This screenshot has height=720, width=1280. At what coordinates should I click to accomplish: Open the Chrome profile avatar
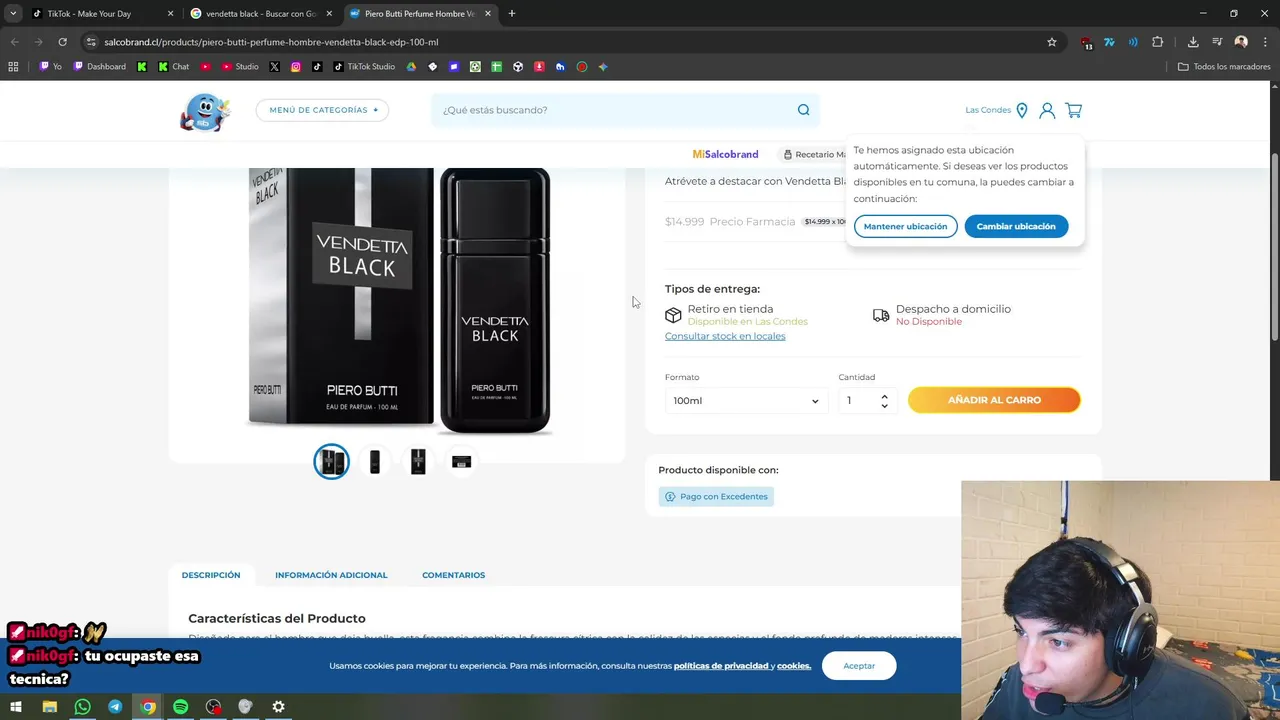1241,42
